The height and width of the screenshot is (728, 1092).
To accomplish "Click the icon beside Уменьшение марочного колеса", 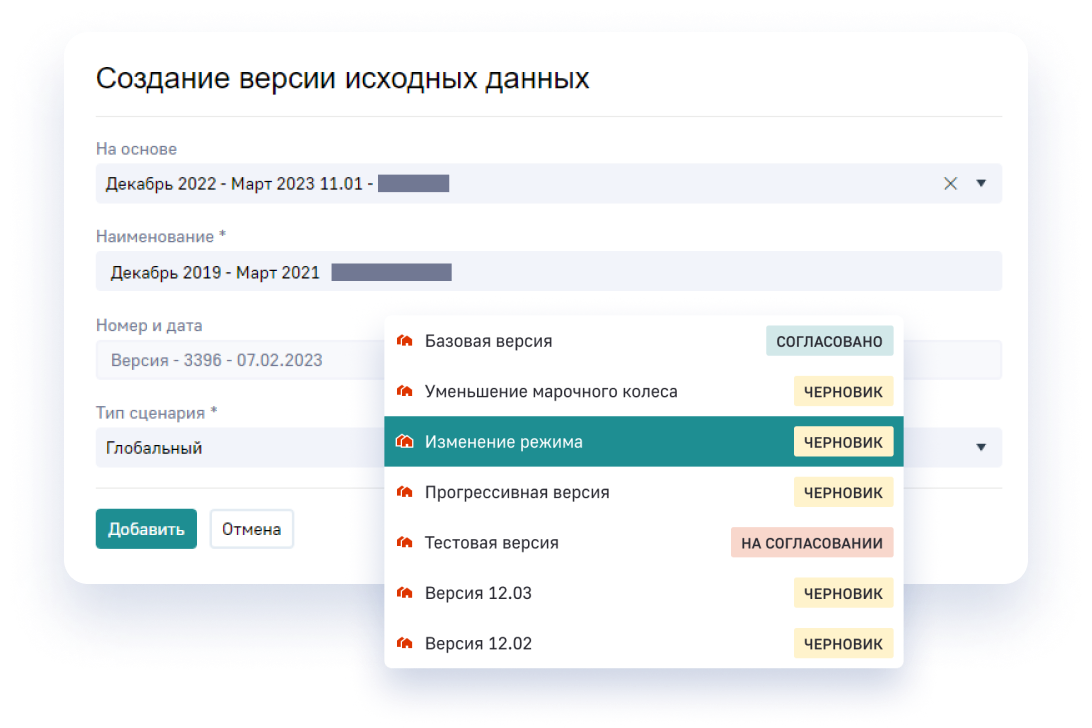I will point(405,391).
